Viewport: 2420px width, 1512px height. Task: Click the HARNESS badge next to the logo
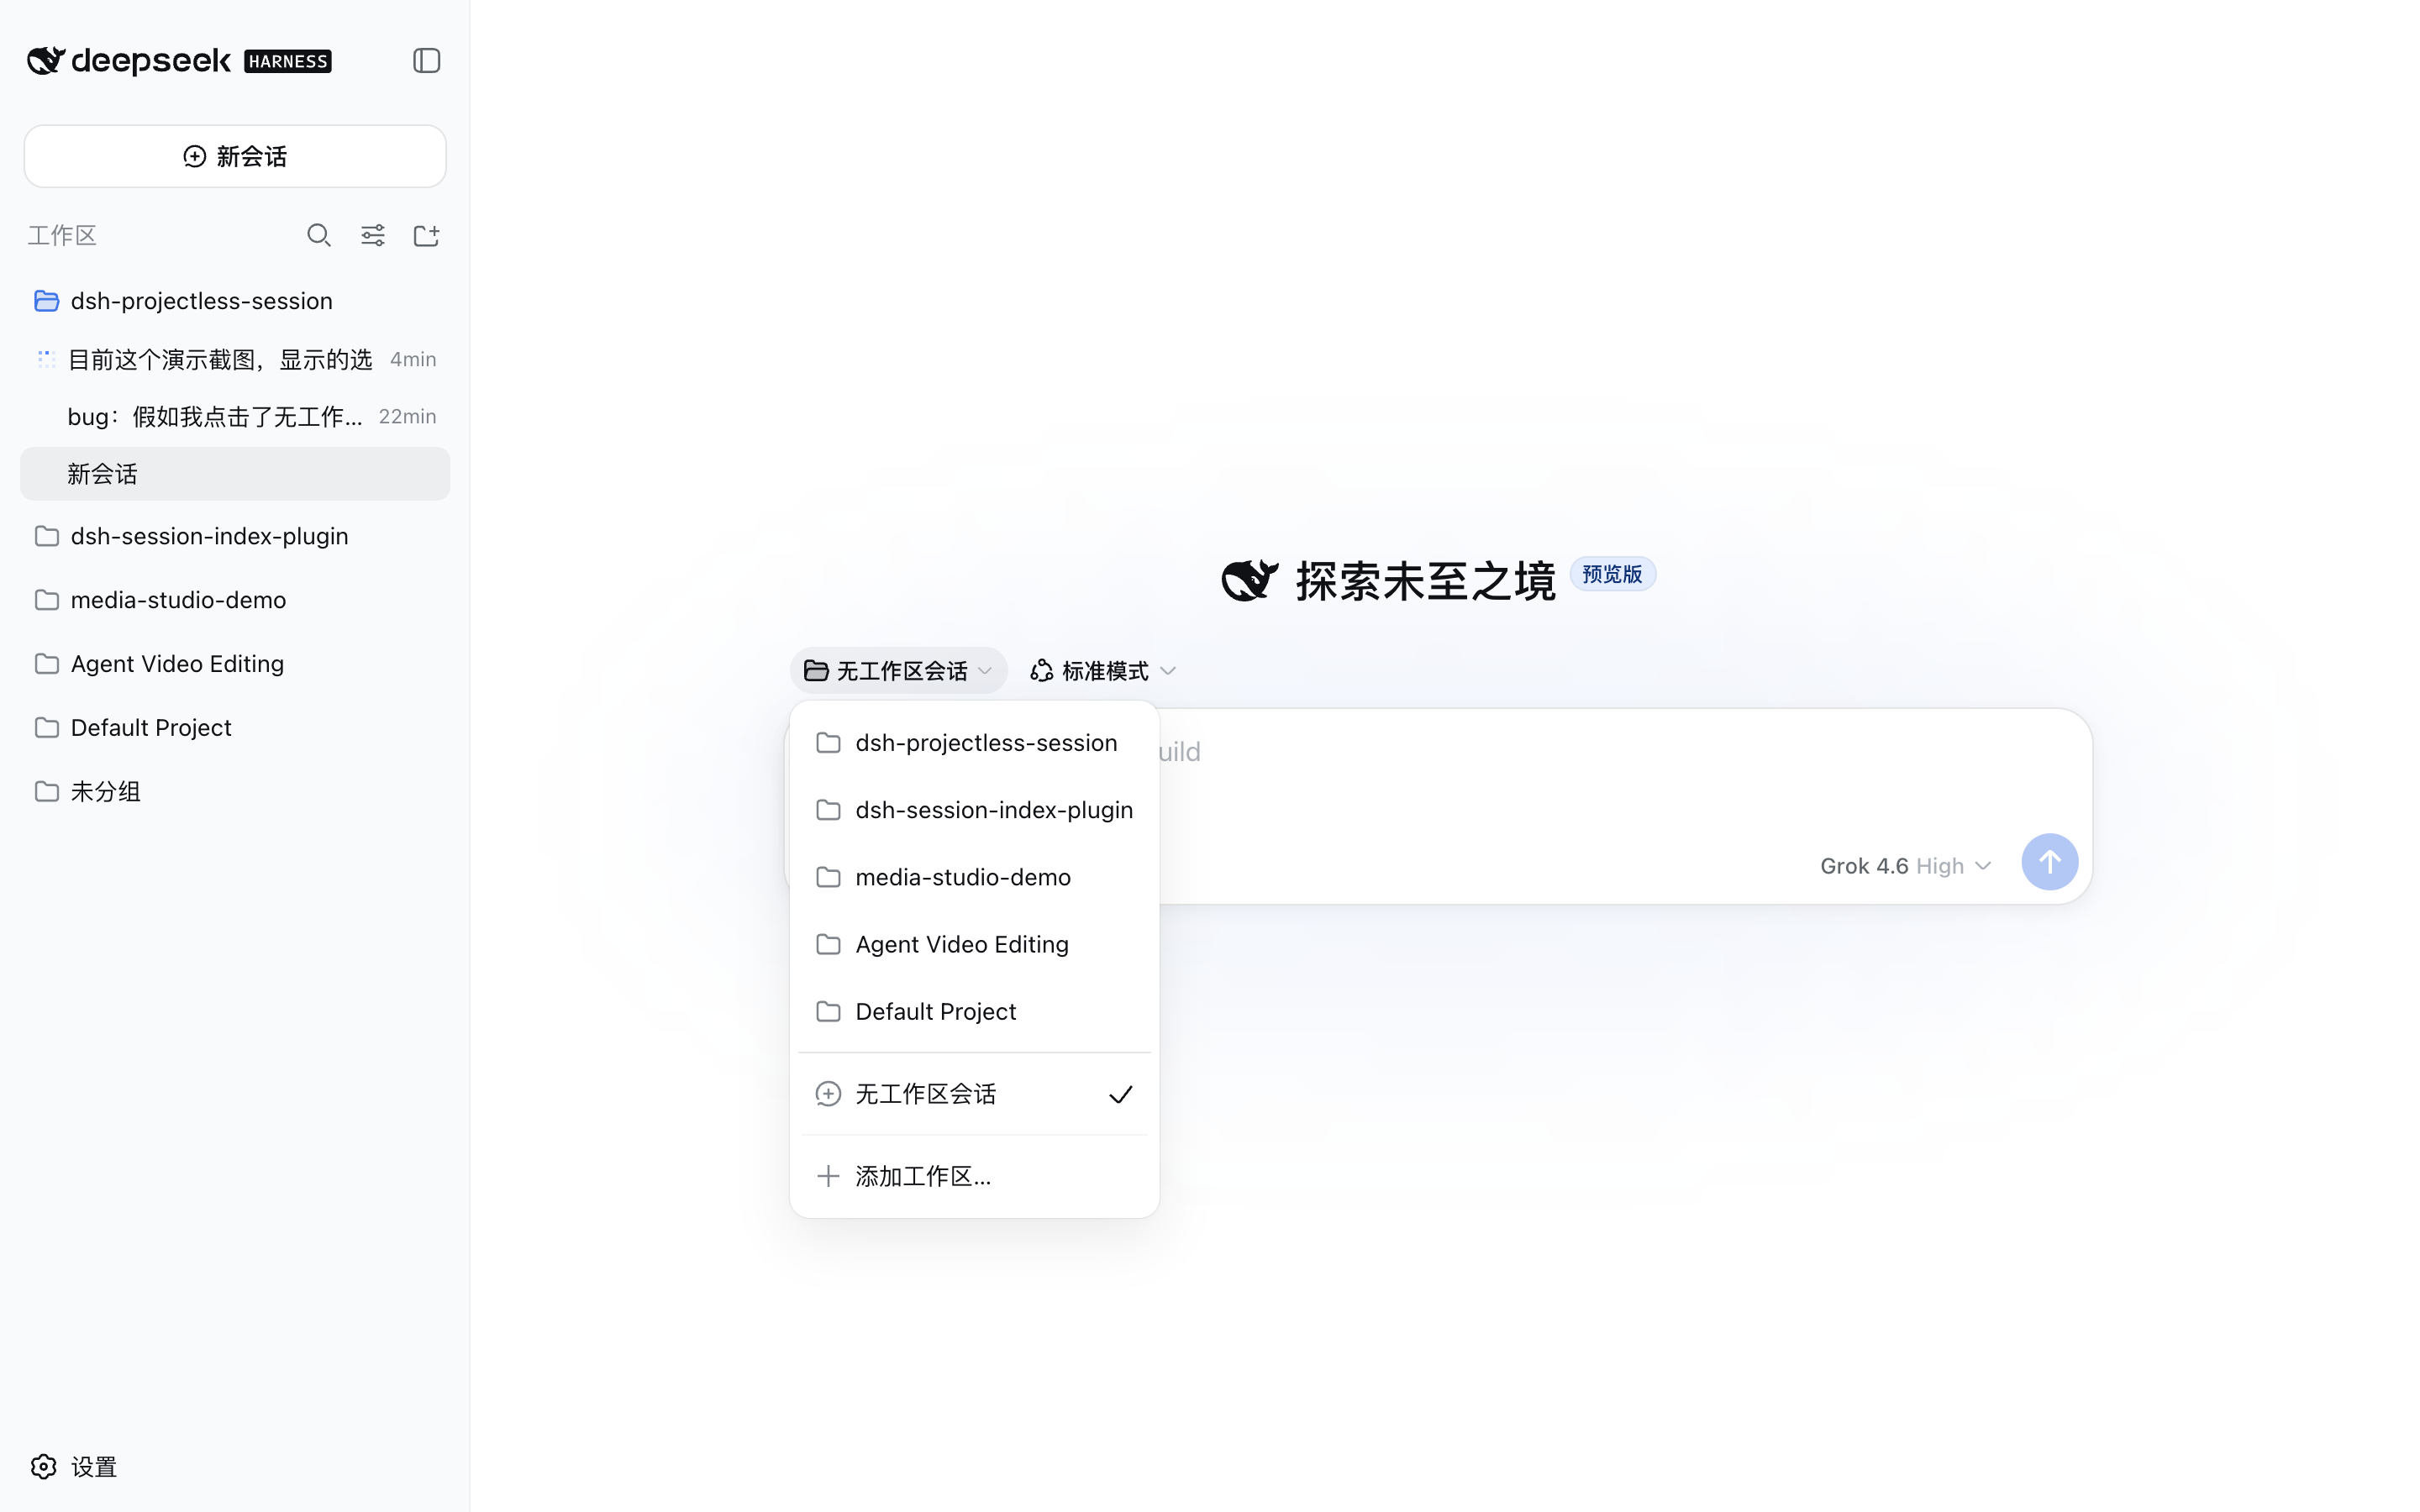coord(288,62)
